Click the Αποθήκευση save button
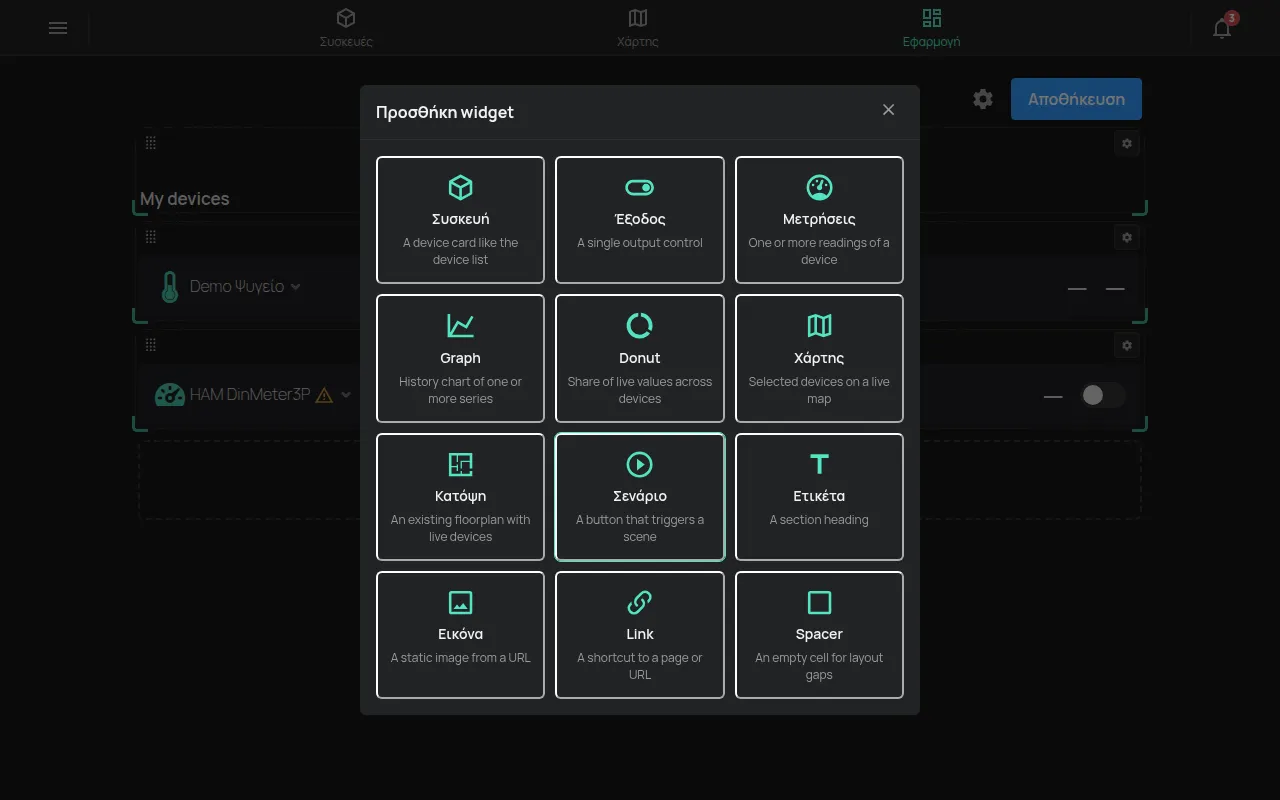This screenshot has height=800, width=1280. pos(1076,99)
